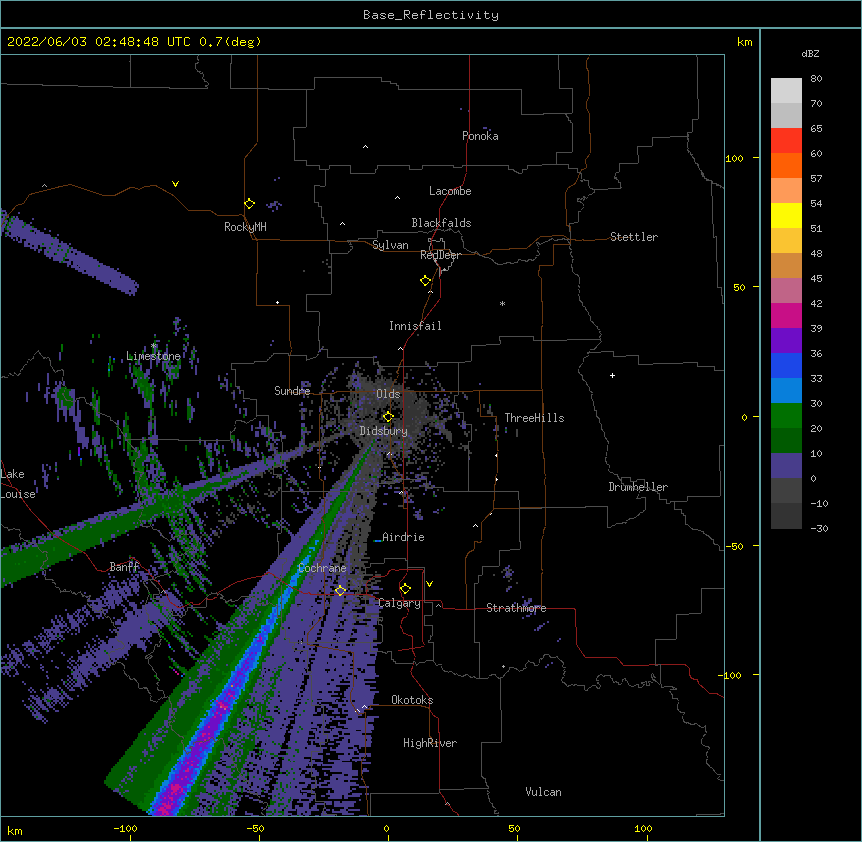
Task: Click the Cochrane label
Action: pyautogui.click(x=322, y=568)
